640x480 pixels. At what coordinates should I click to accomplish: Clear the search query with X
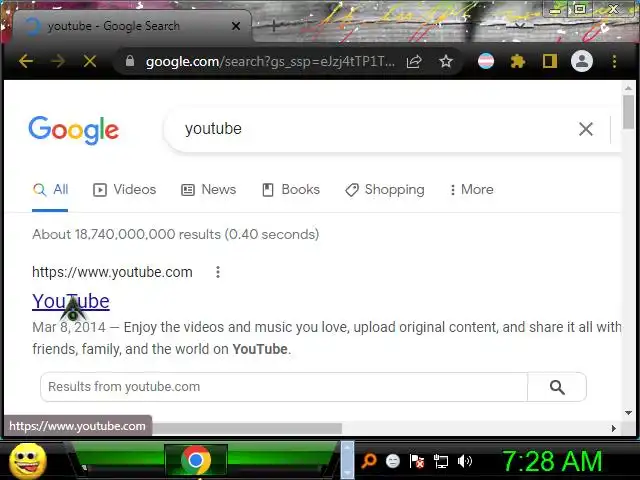click(586, 129)
